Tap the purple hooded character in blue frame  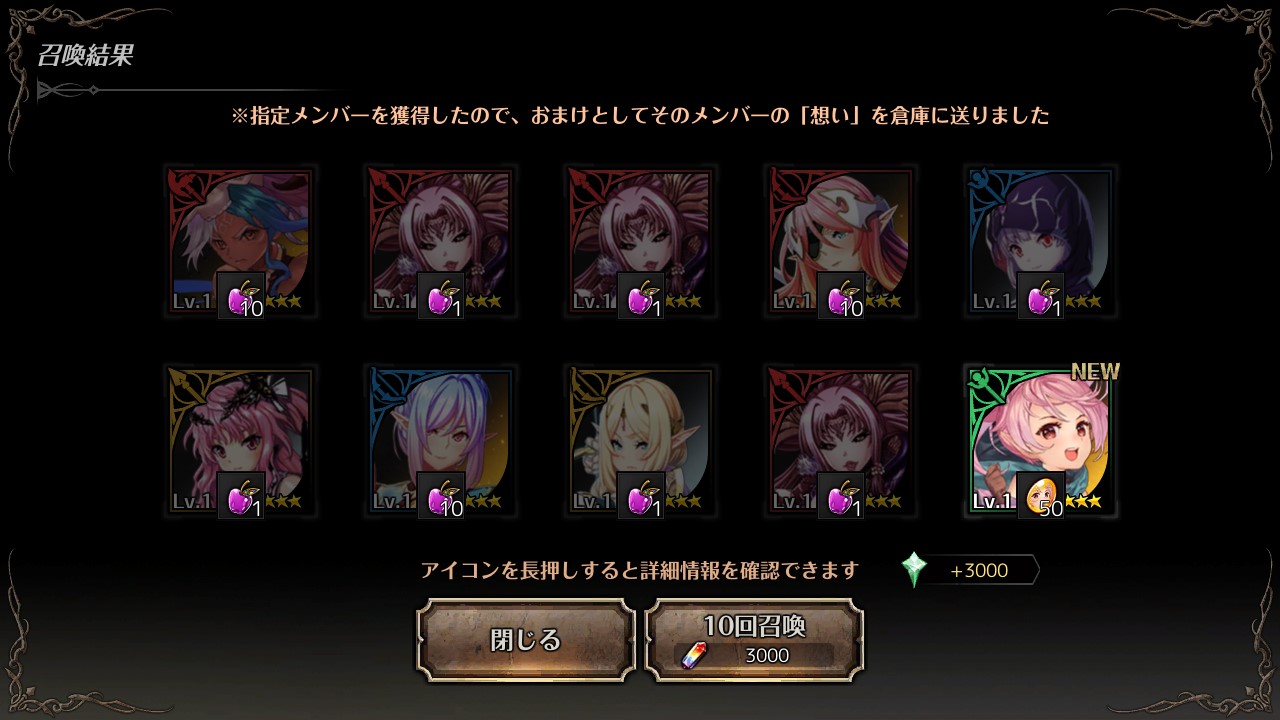pos(1040,241)
